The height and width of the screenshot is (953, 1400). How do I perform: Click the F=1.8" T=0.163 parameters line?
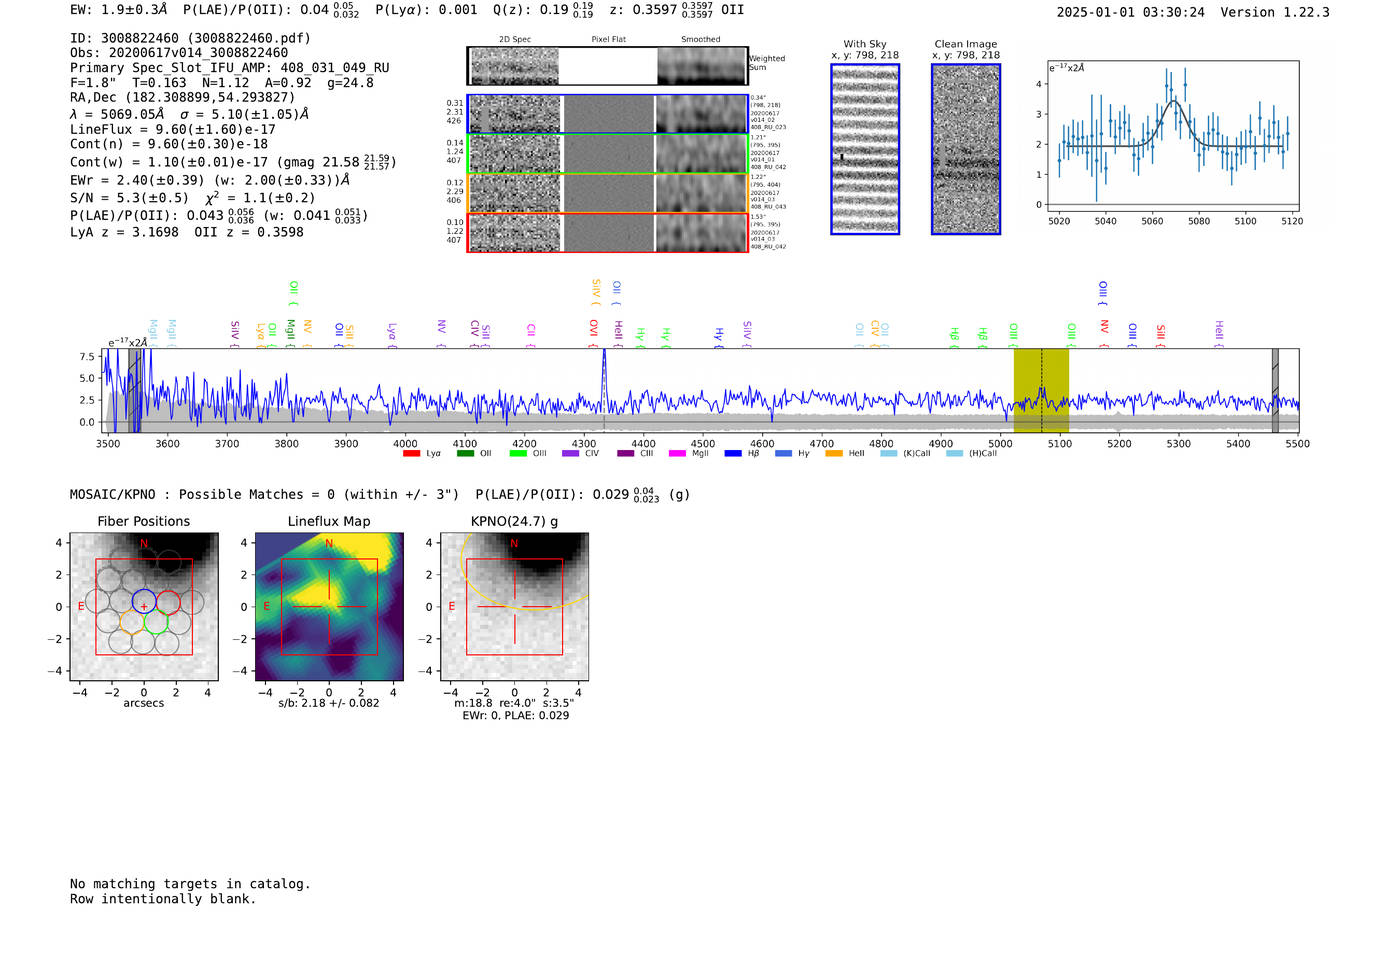[222, 83]
